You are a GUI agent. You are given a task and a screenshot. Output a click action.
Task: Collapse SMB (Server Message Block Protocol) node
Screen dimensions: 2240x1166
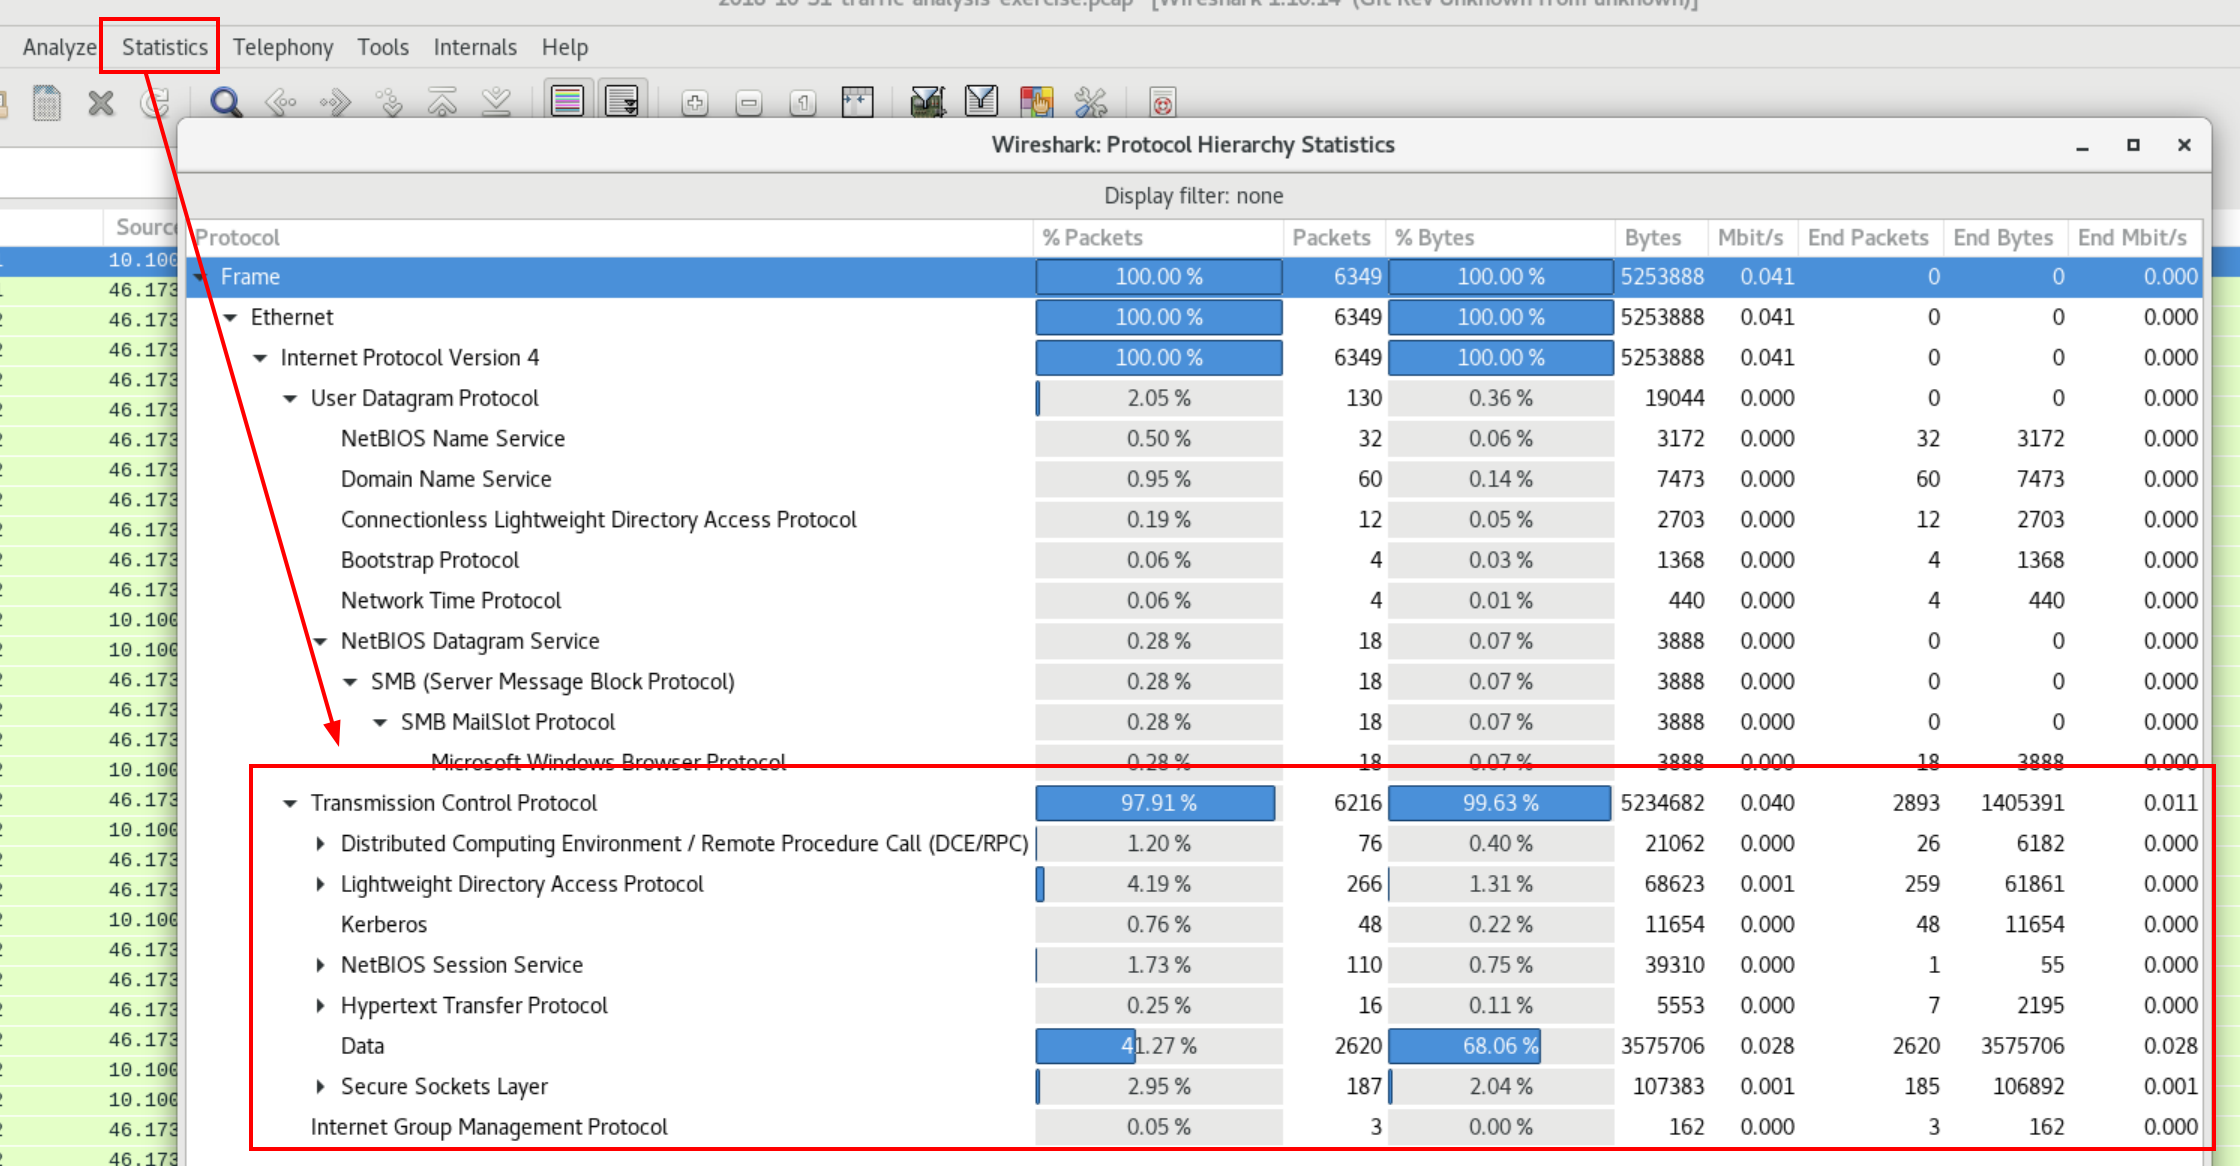(x=350, y=682)
